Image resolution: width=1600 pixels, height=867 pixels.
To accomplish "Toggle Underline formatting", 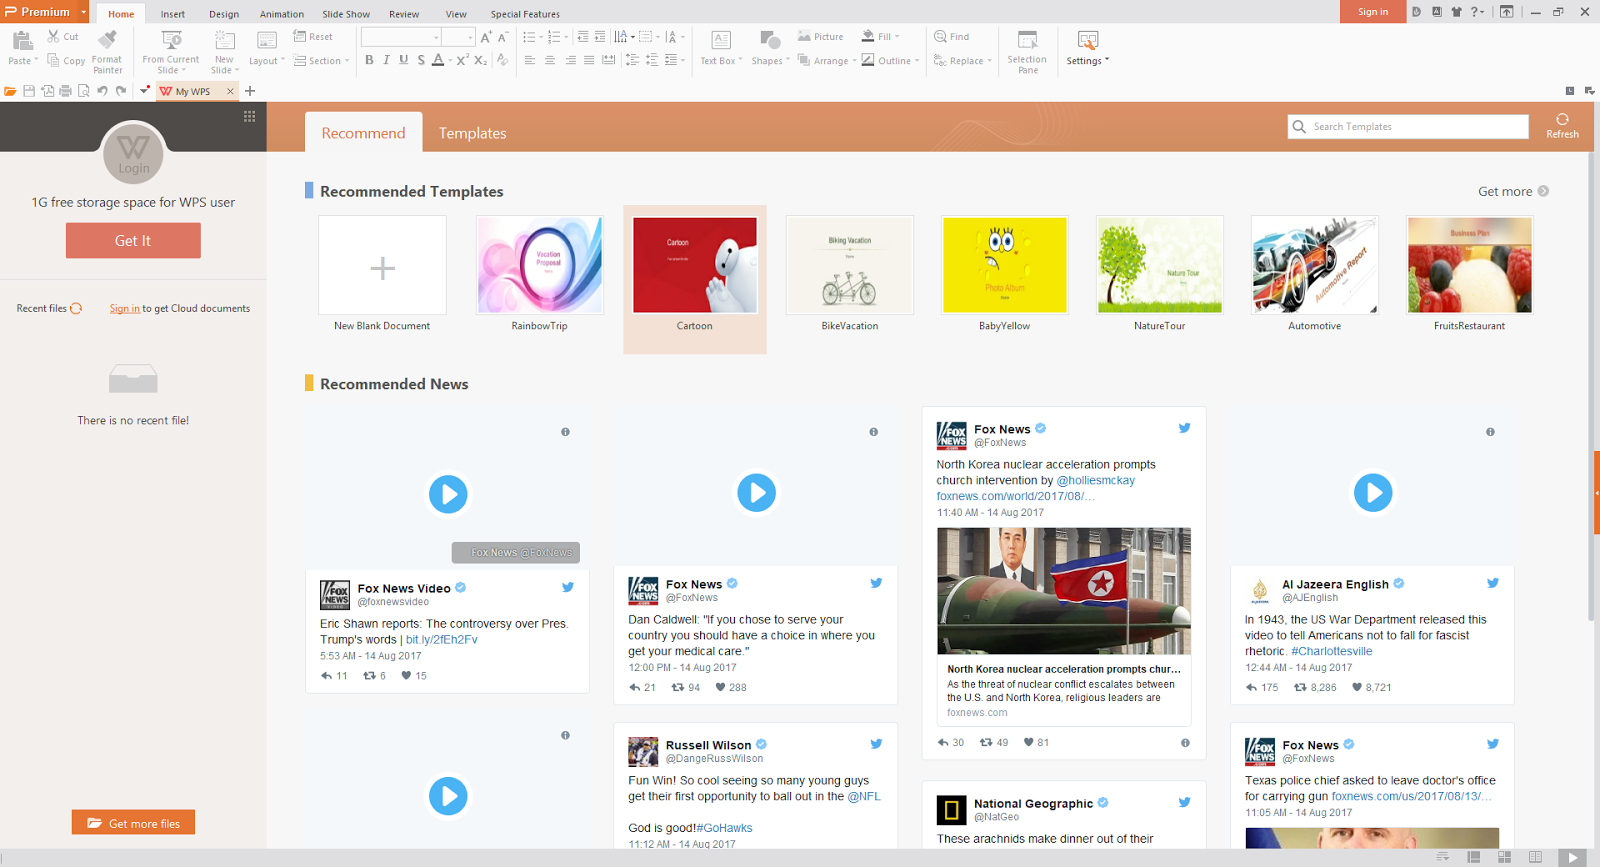I will (x=404, y=60).
